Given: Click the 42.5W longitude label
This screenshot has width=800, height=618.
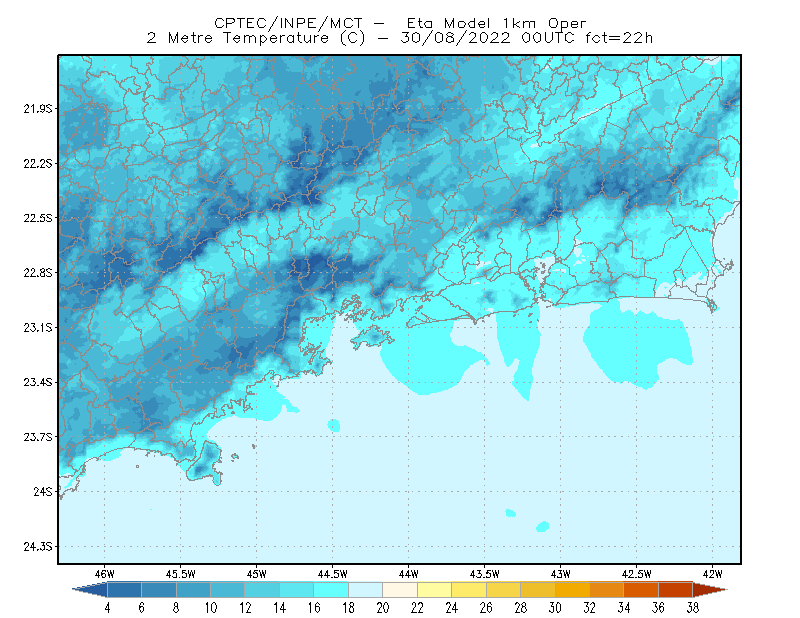Looking at the screenshot, I should tap(637, 574).
